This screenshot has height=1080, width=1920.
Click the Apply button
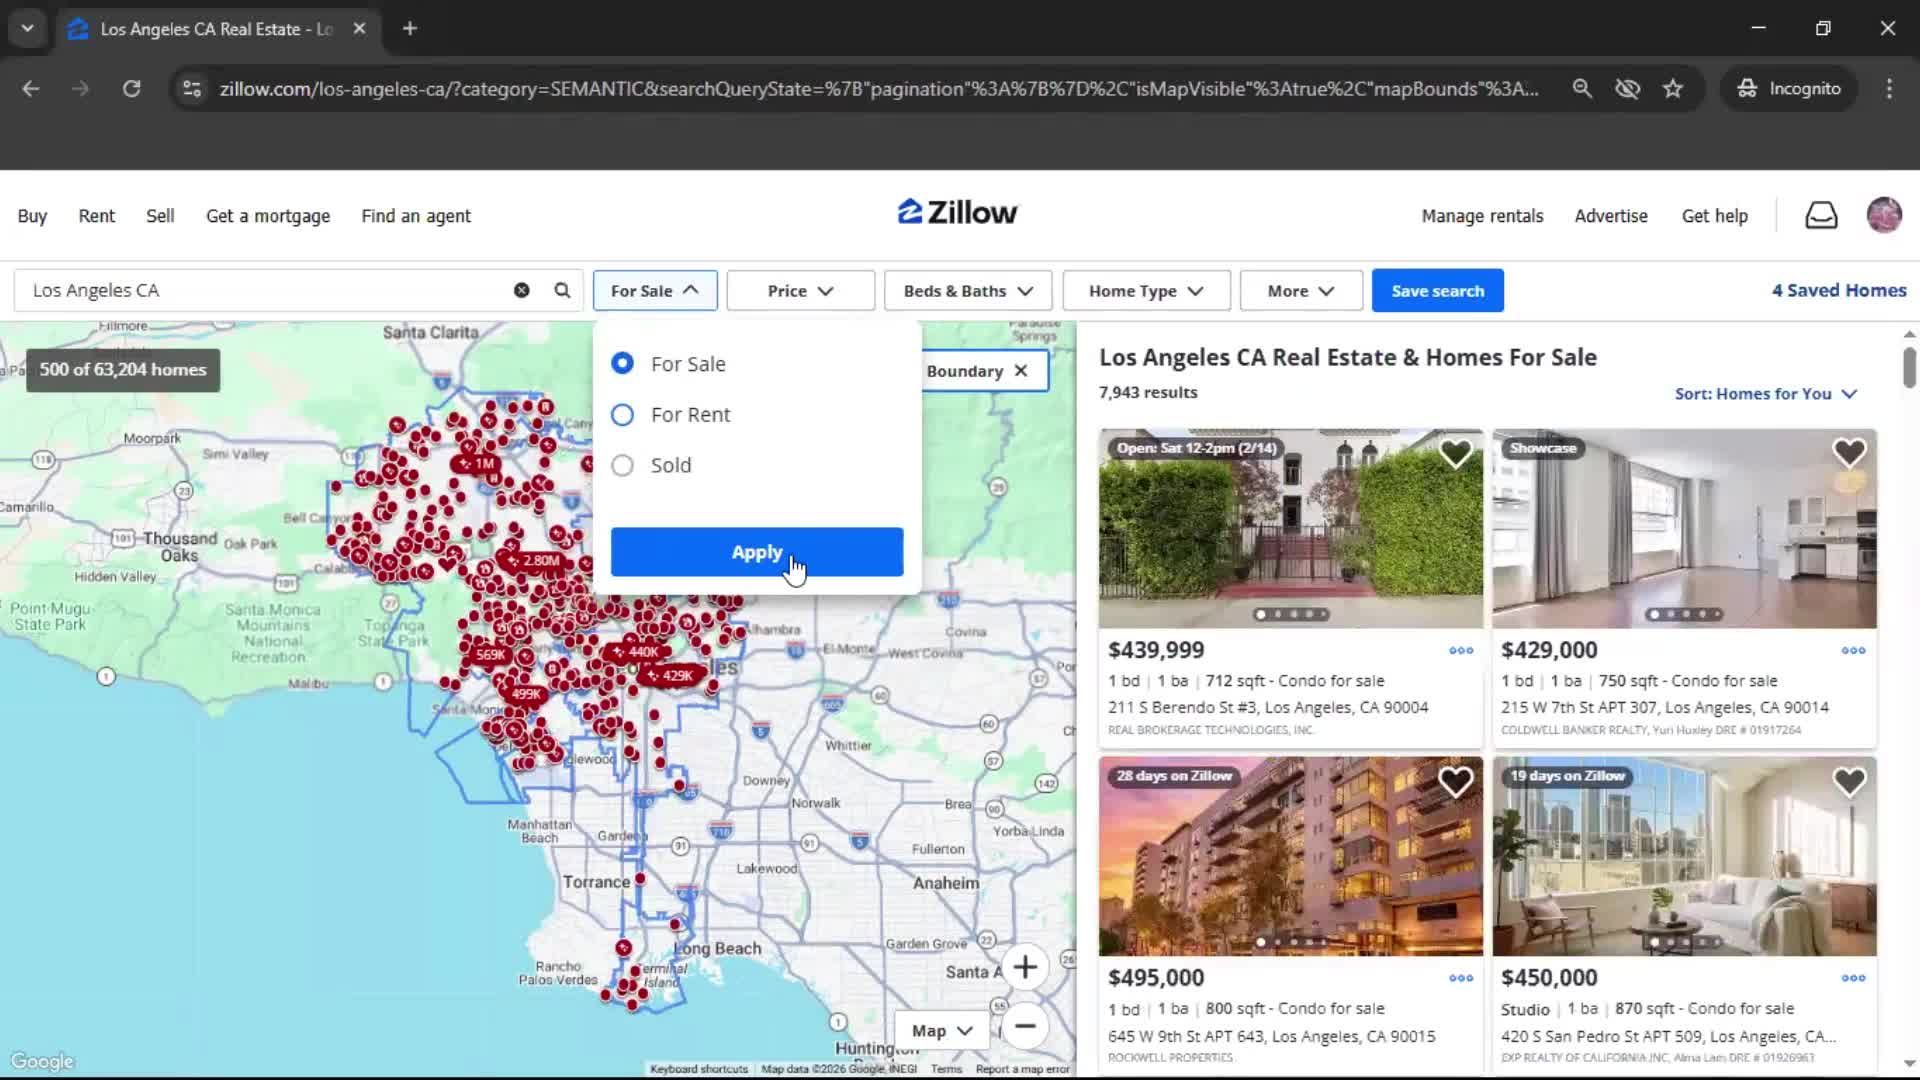click(757, 551)
